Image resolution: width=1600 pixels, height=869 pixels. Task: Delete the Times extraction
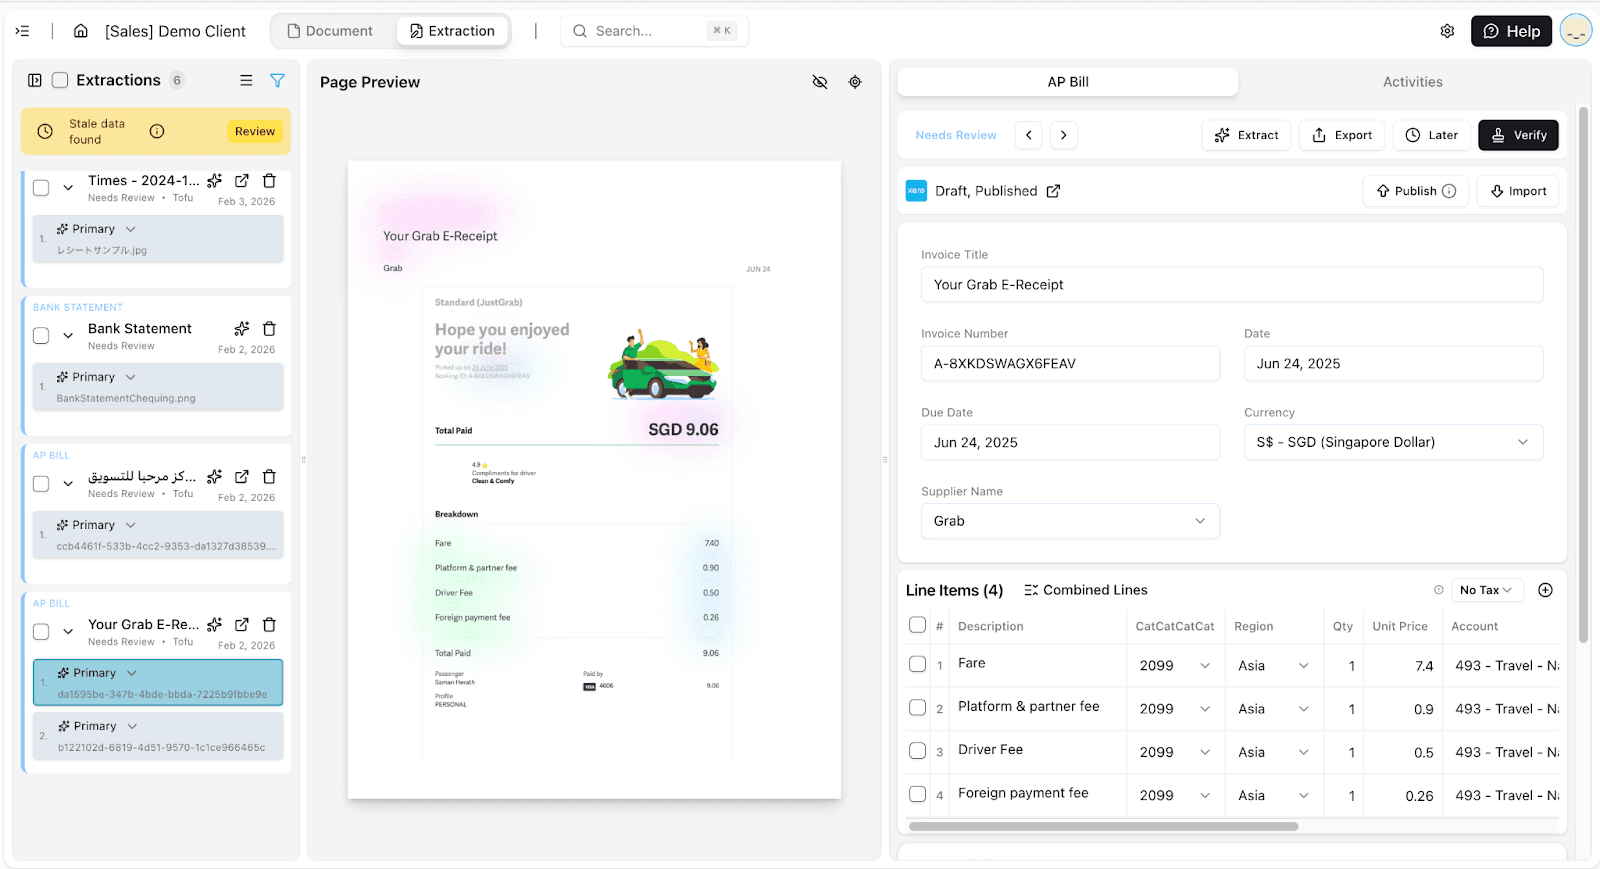[269, 181]
